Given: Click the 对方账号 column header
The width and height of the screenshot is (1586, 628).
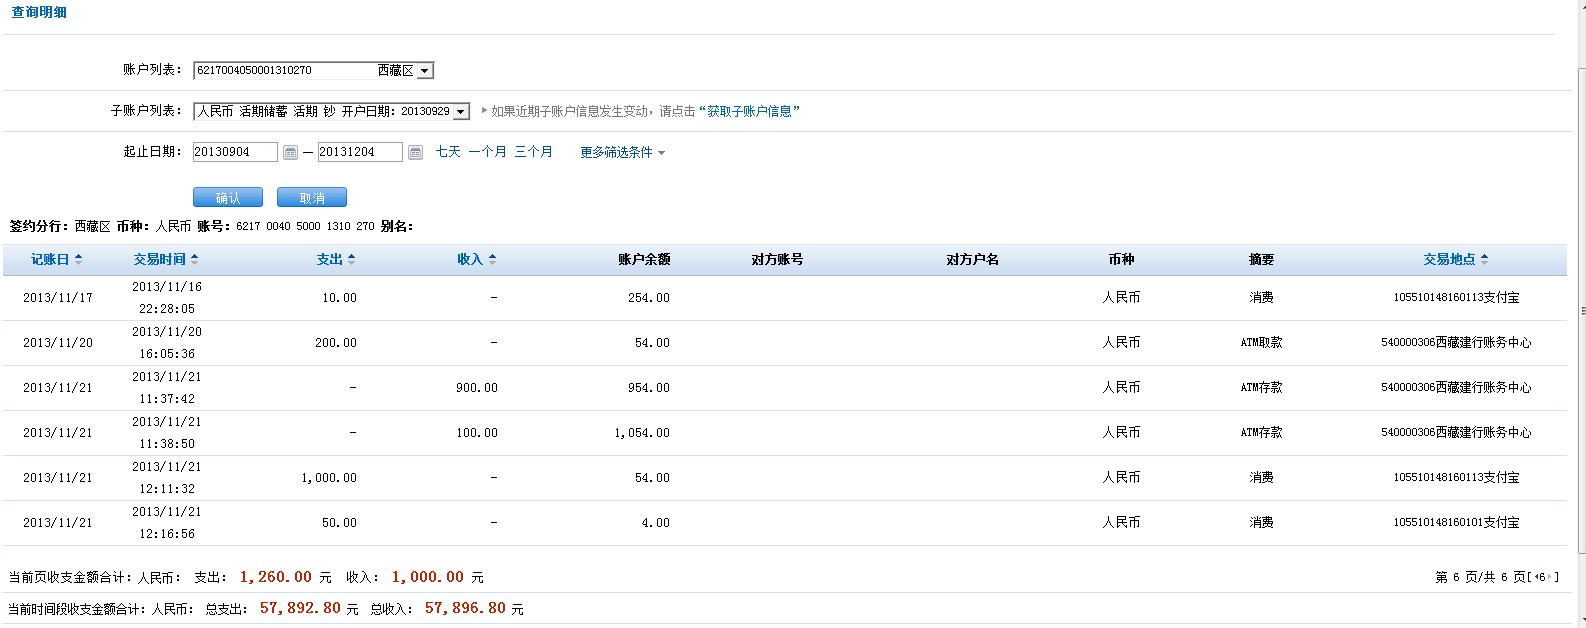Looking at the screenshot, I should [777, 259].
